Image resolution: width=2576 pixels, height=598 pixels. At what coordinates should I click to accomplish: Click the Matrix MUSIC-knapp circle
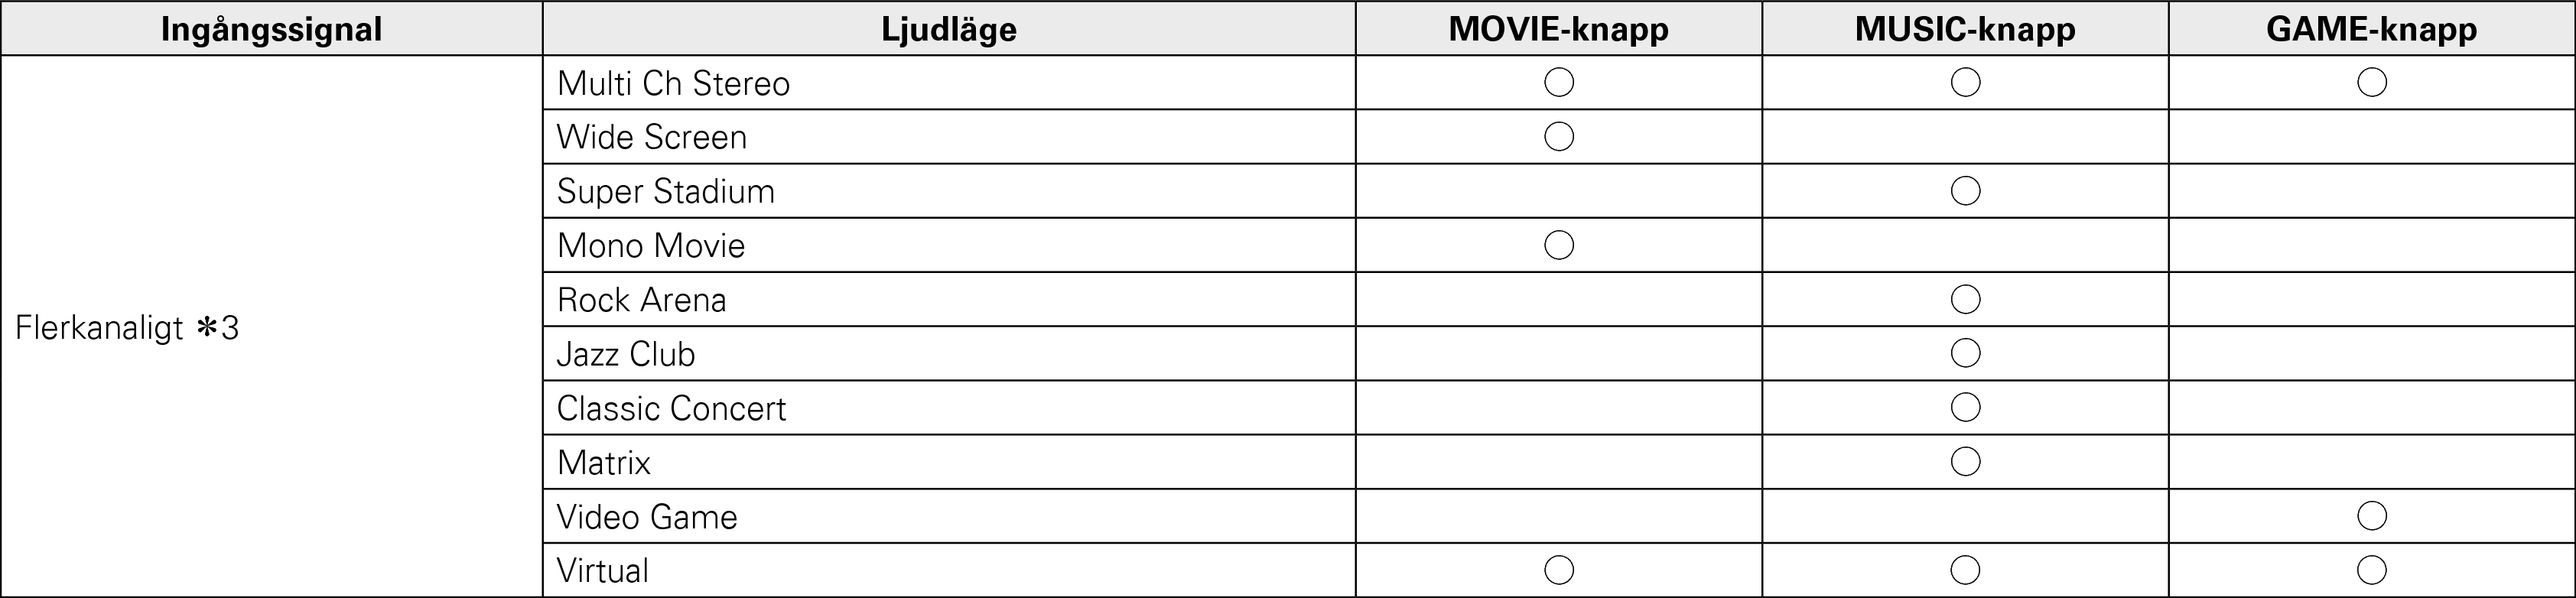point(1965,461)
